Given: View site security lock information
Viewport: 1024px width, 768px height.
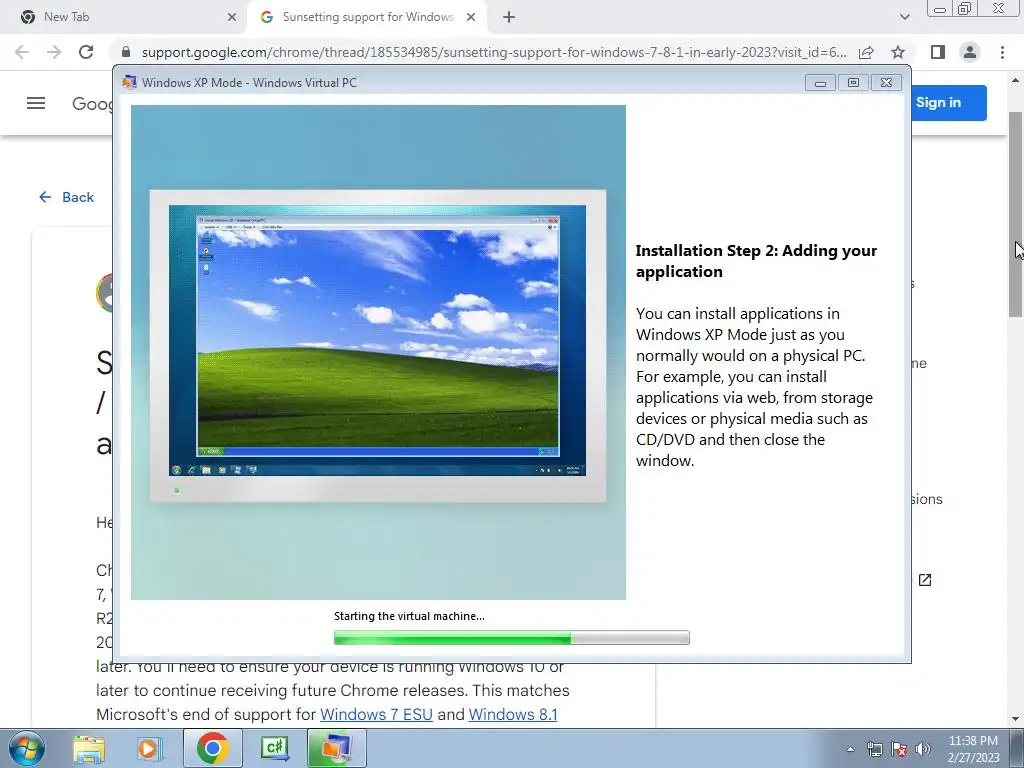Looking at the screenshot, I should (126, 52).
